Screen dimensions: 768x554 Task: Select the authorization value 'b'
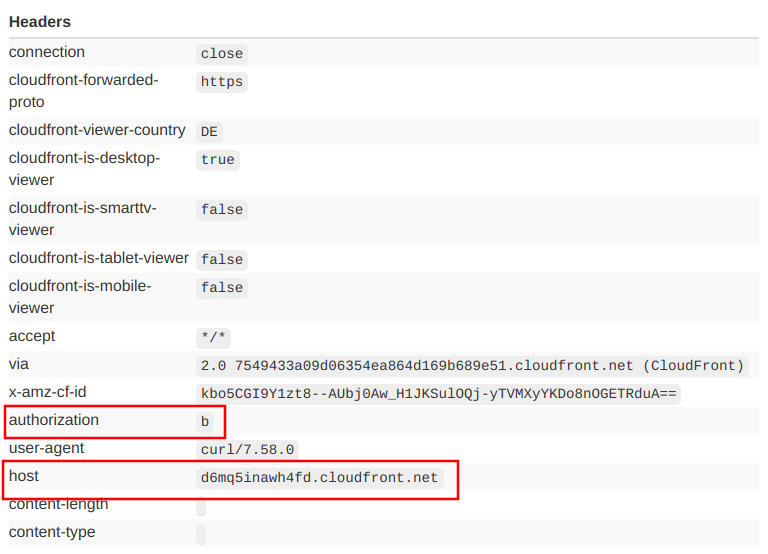click(x=205, y=422)
